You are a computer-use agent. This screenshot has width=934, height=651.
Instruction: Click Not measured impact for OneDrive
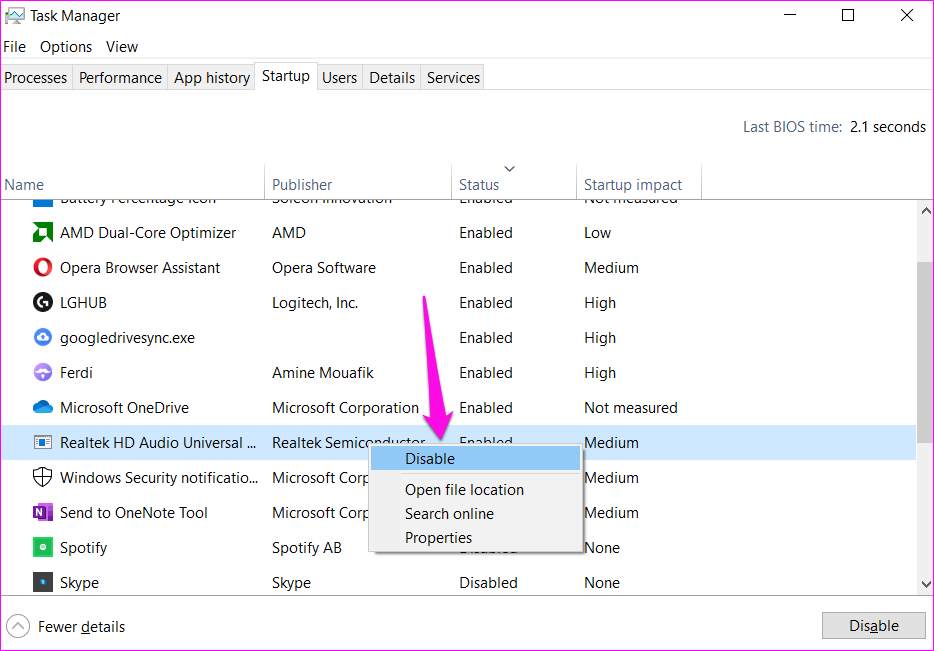point(631,407)
